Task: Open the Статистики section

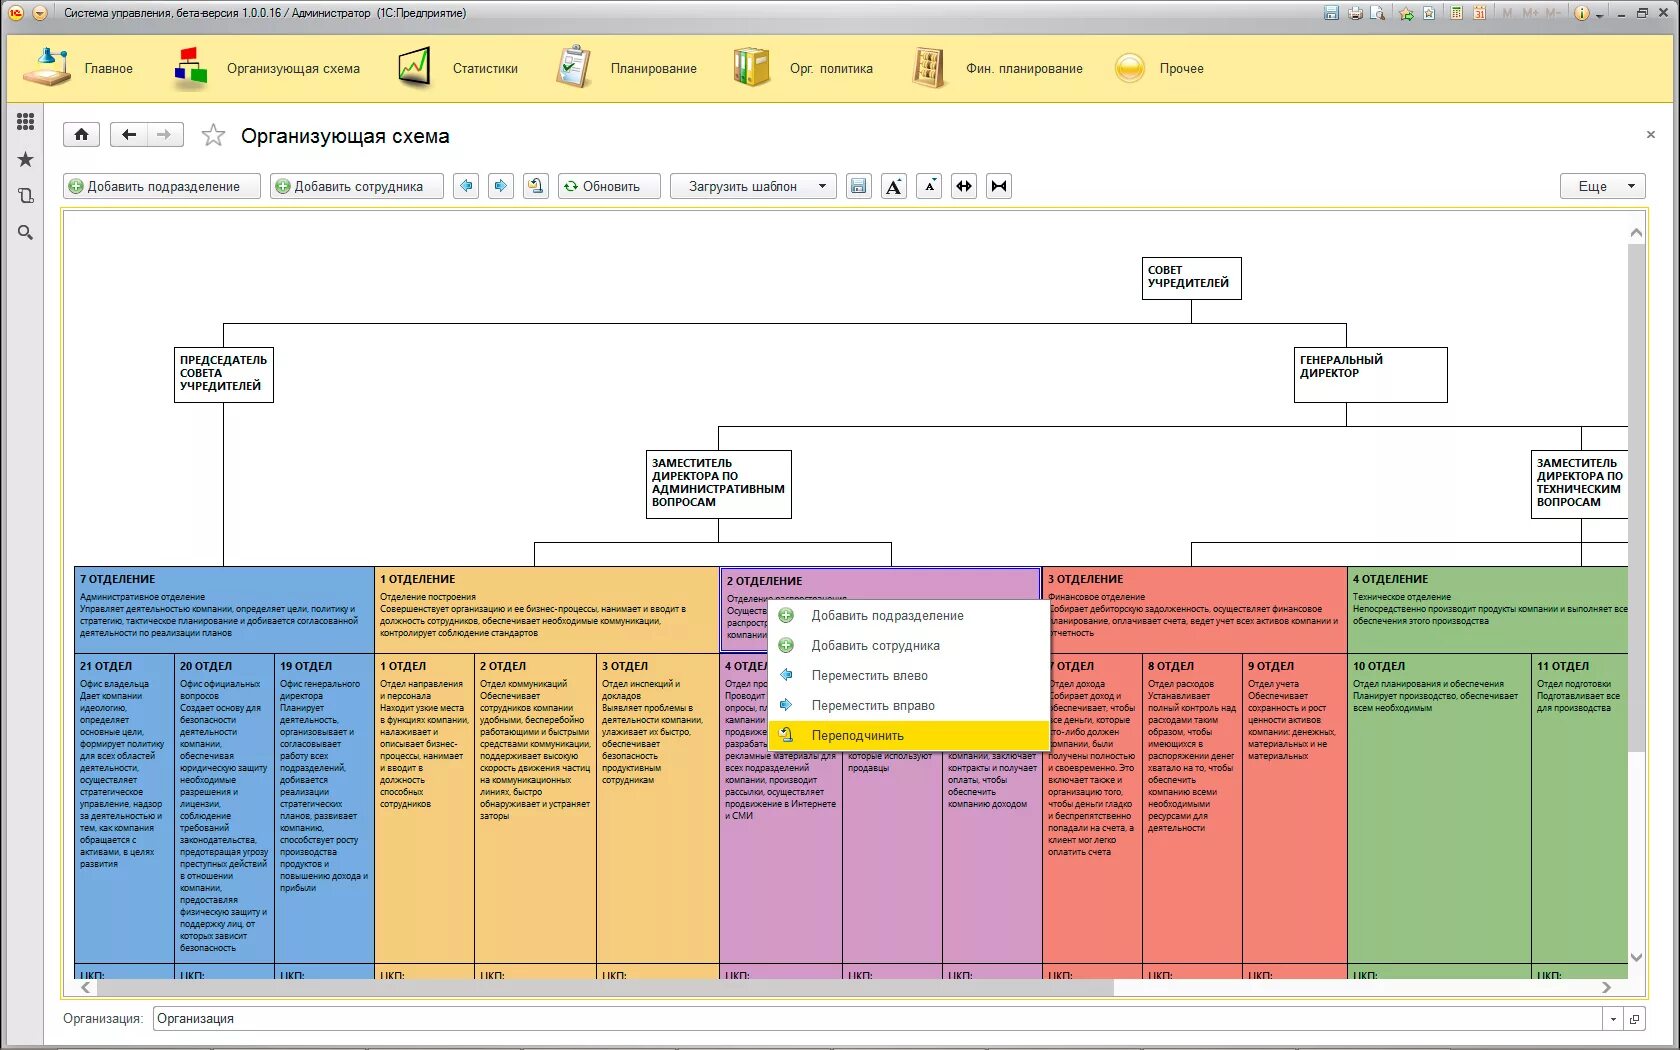Action: [x=459, y=68]
